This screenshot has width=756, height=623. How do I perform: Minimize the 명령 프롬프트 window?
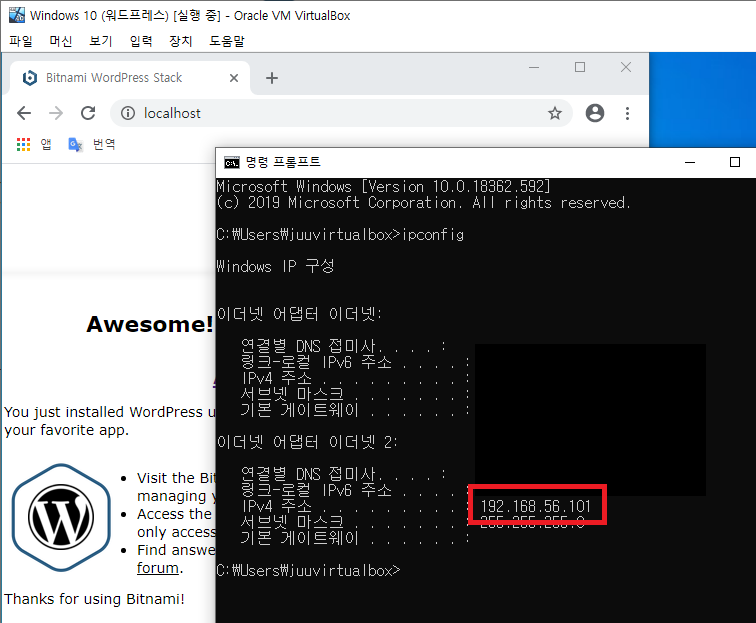click(x=690, y=163)
